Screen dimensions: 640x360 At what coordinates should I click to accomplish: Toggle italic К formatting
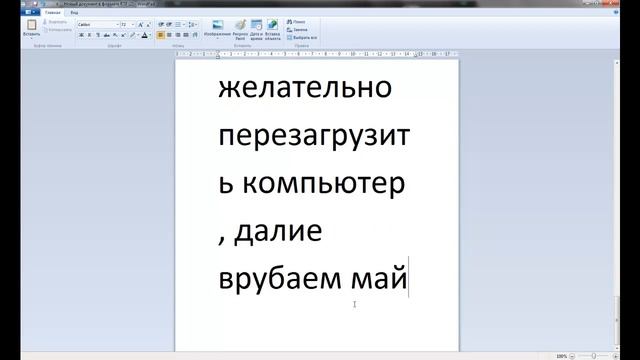[89, 35]
